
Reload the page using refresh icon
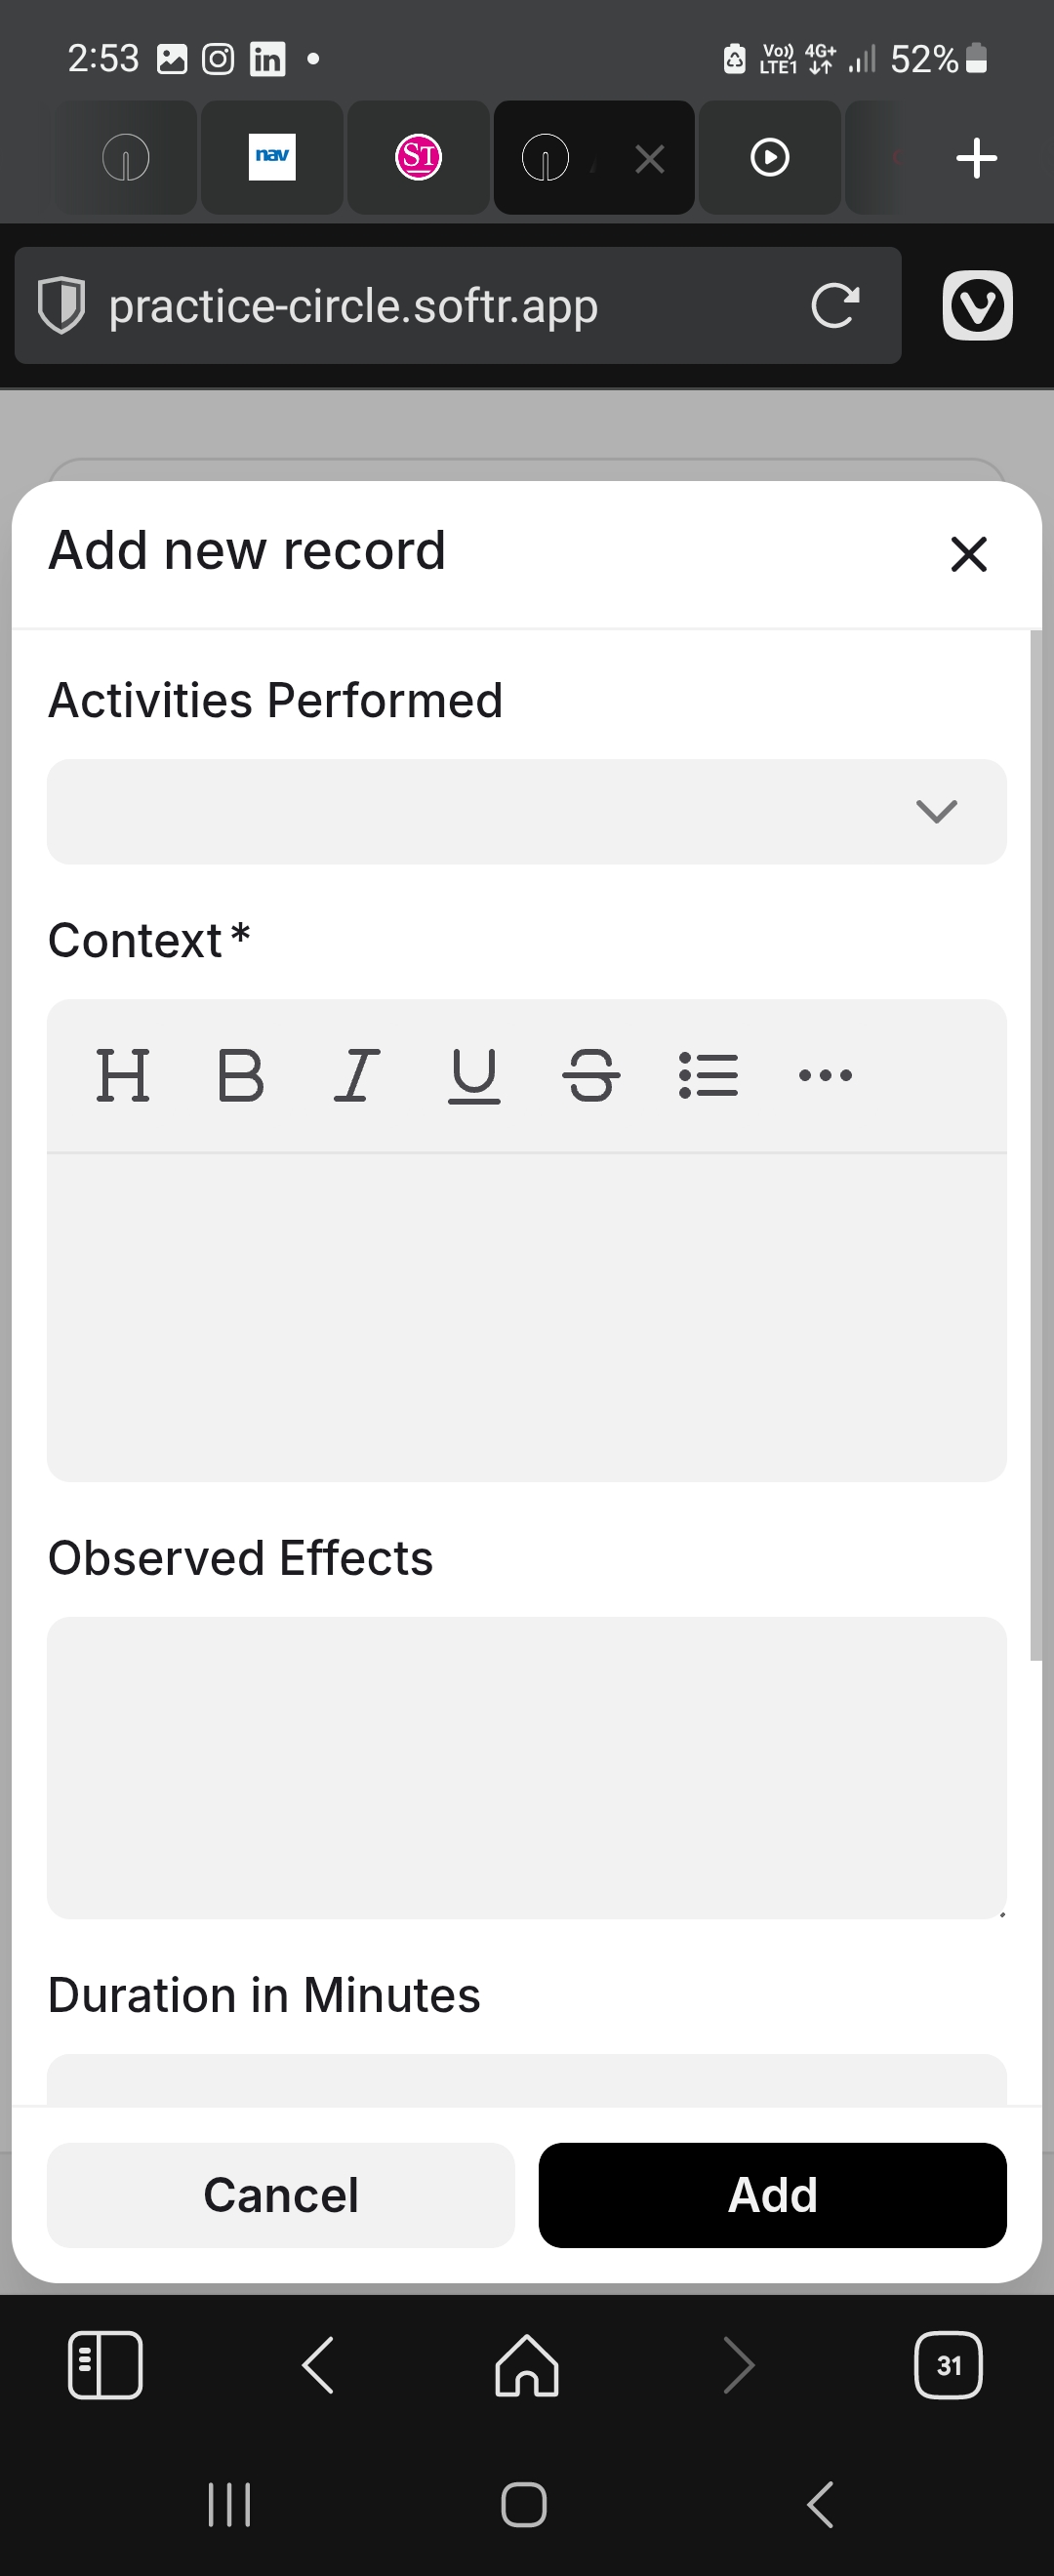coord(835,306)
